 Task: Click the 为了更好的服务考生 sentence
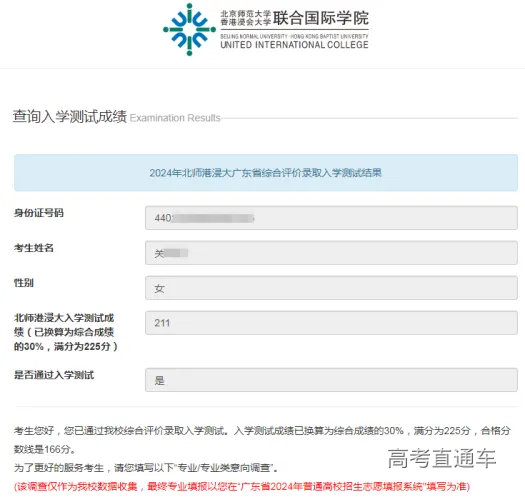146,468
